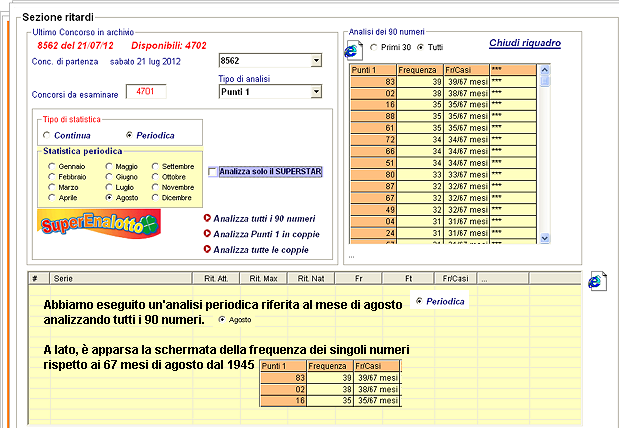
Task: Open the Internet Explorer export icon beside results table
Action: [597, 281]
